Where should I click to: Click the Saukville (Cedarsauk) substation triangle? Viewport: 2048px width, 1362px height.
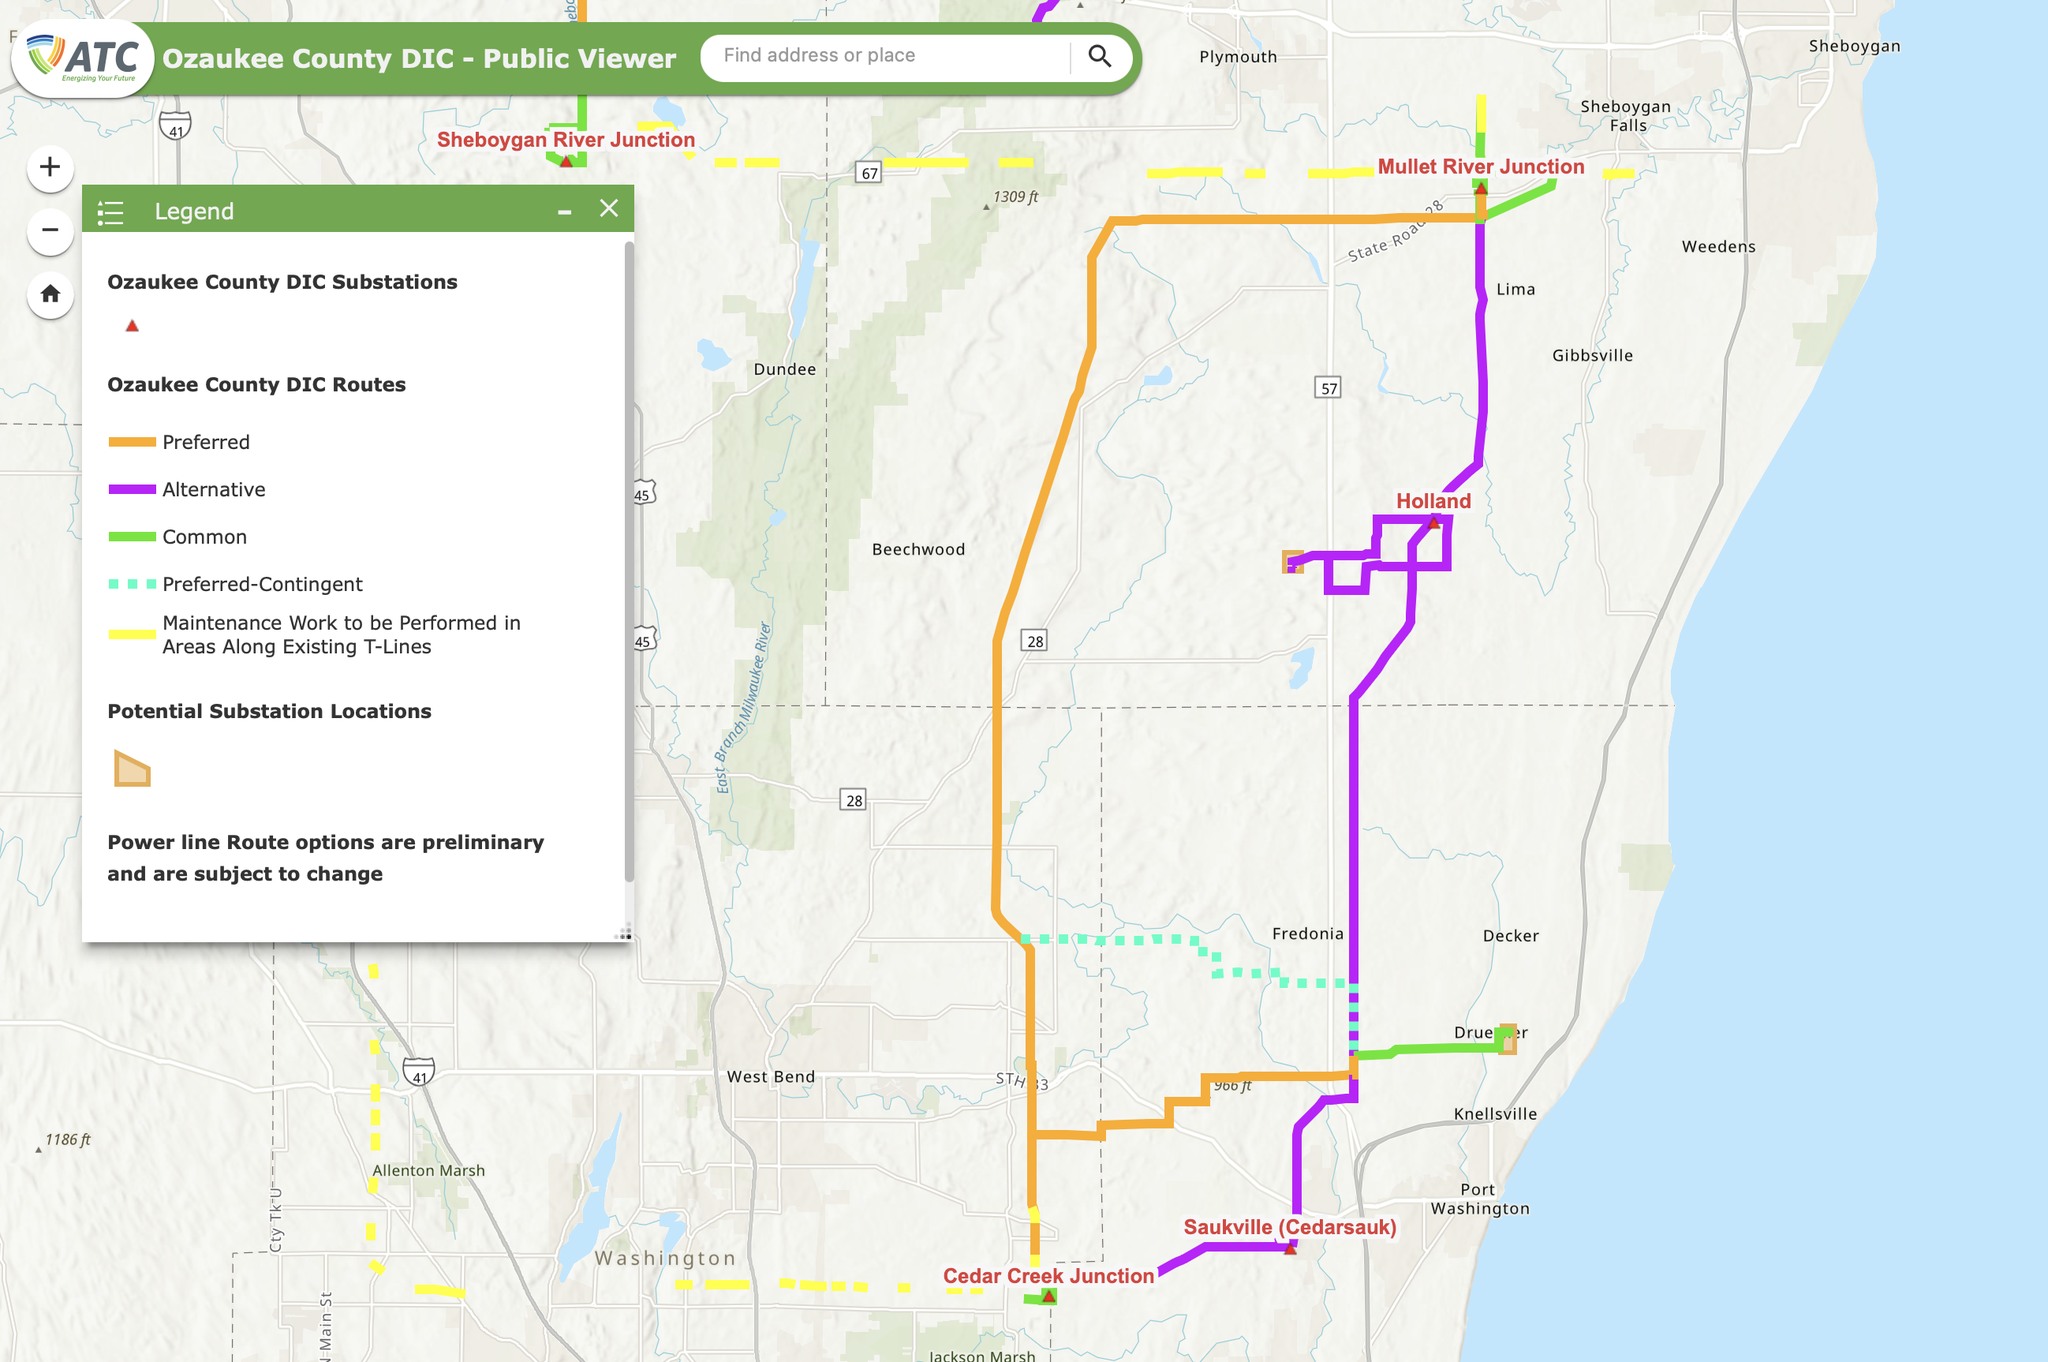click(1290, 1248)
